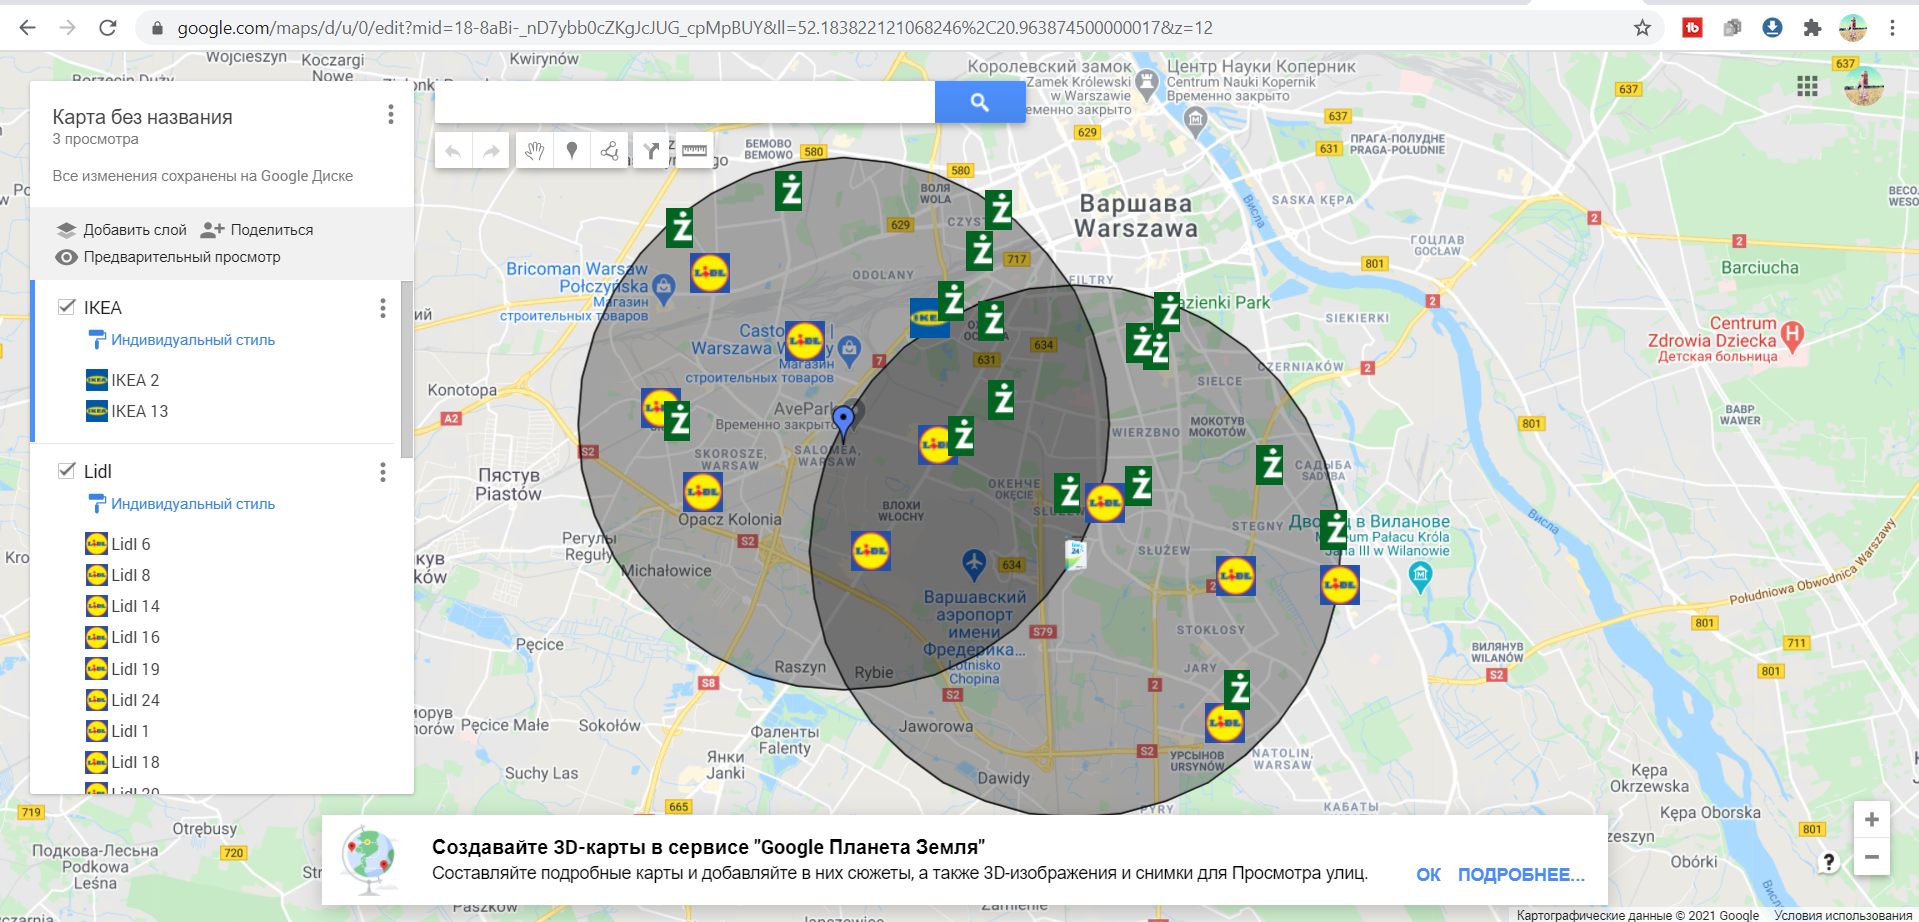Screen dimensions: 1919x922
Task: Open the Chrome extensions puzzle icon
Action: [x=1812, y=28]
